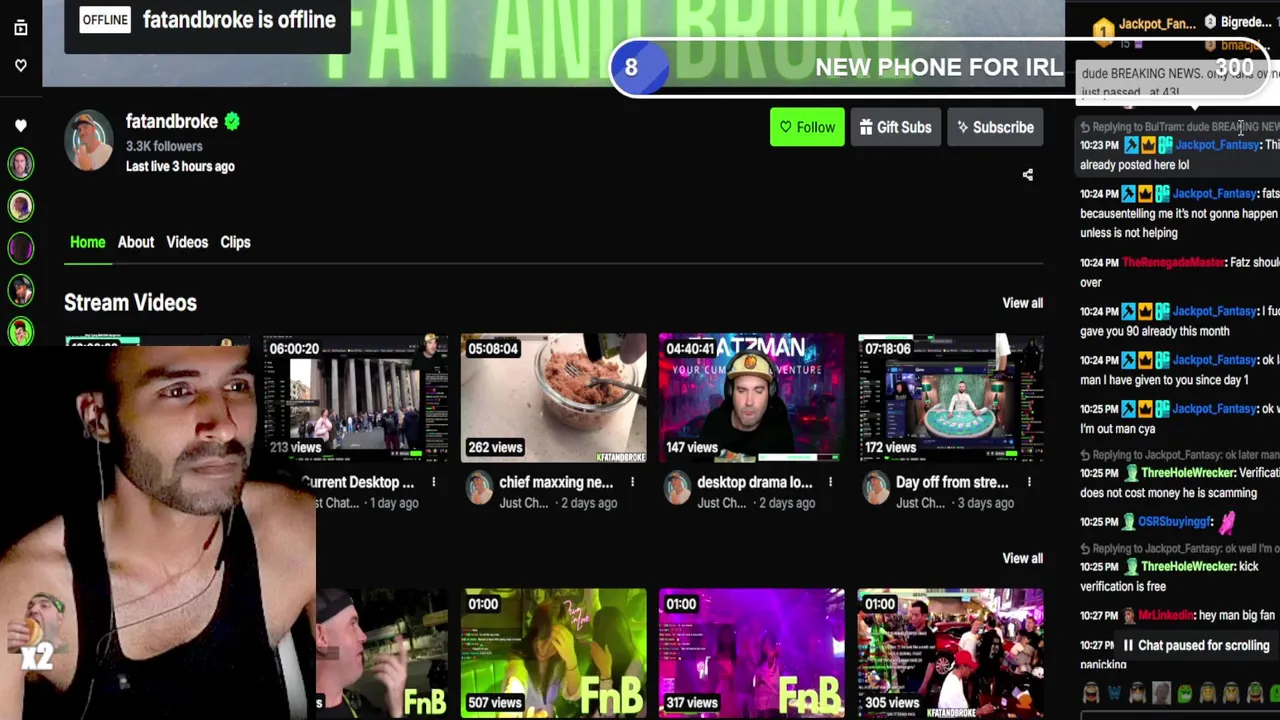Click the green verified badge
Image resolution: width=1280 pixels, height=720 pixels.
(232, 121)
